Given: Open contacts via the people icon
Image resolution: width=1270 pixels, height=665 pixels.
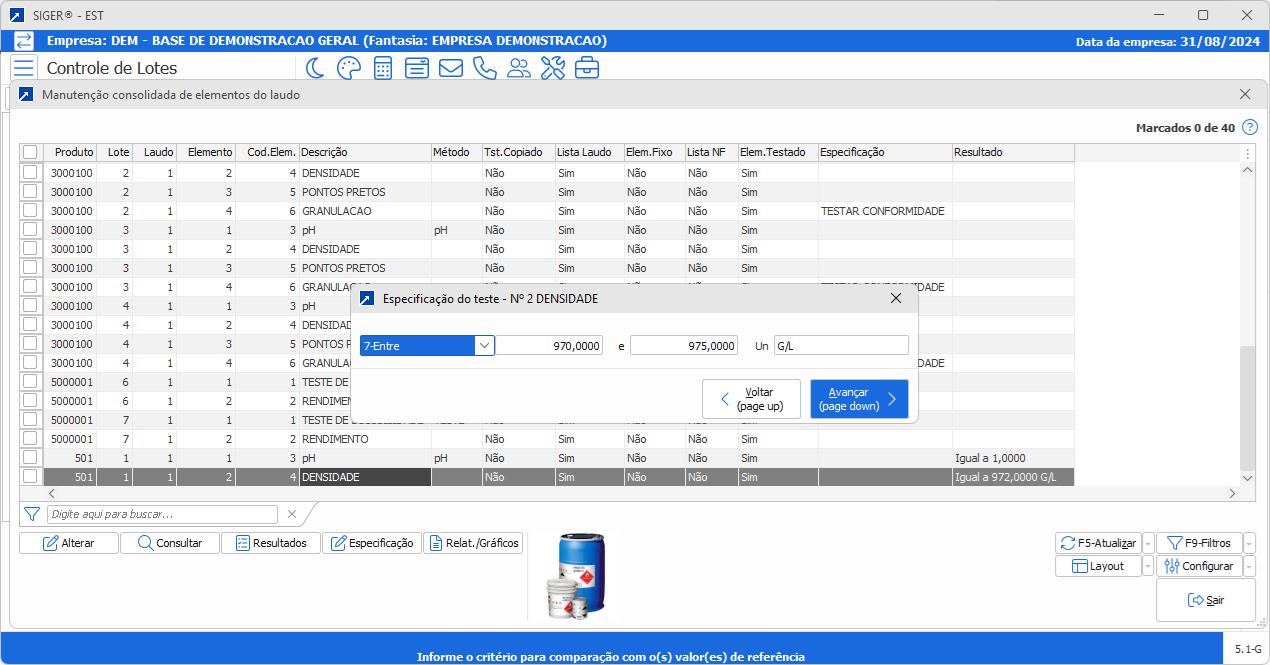Looking at the screenshot, I should (x=519, y=68).
